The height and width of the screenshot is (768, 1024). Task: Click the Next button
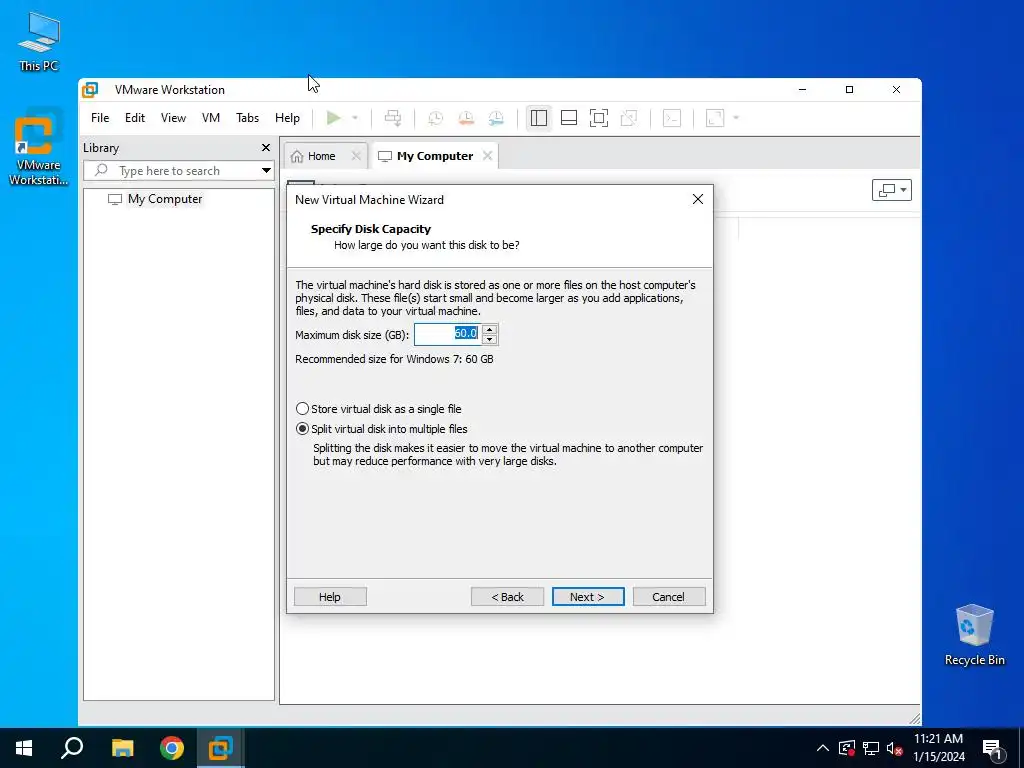pyautogui.click(x=588, y=597)
